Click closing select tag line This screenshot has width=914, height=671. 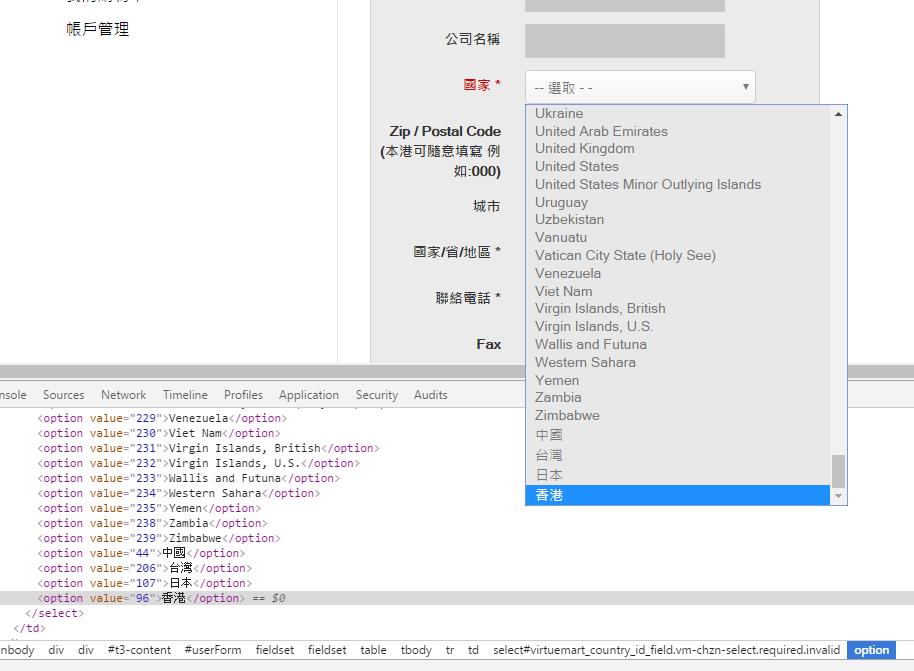55,613
